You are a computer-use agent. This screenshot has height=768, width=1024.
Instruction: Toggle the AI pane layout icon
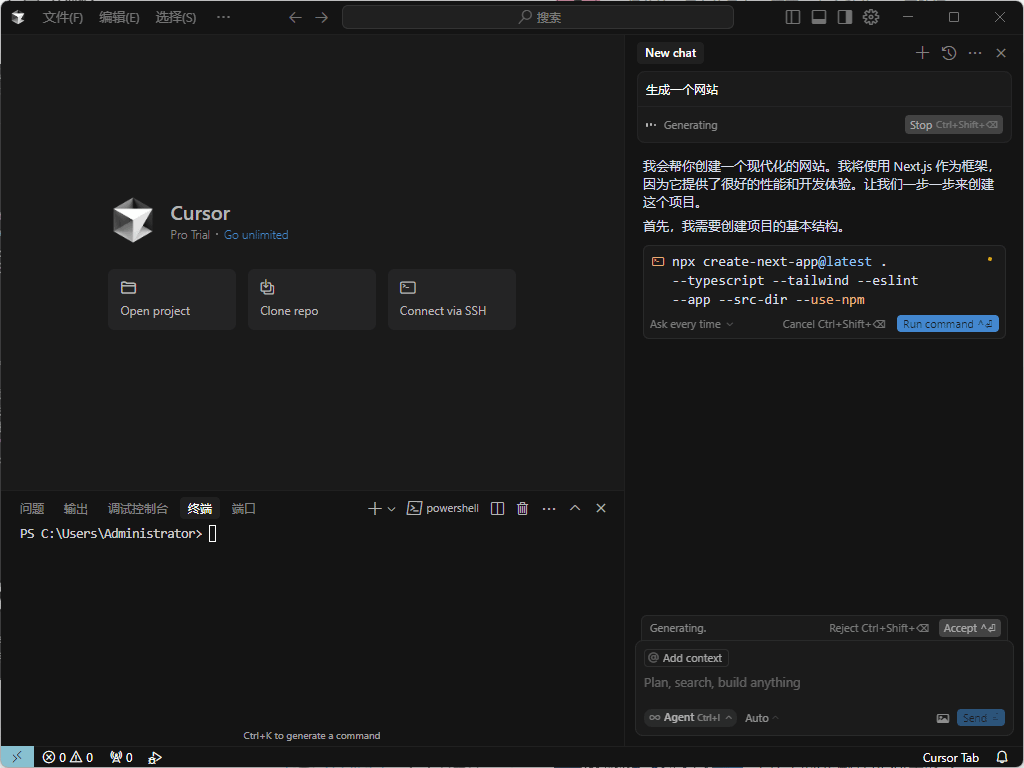point(845,17)
